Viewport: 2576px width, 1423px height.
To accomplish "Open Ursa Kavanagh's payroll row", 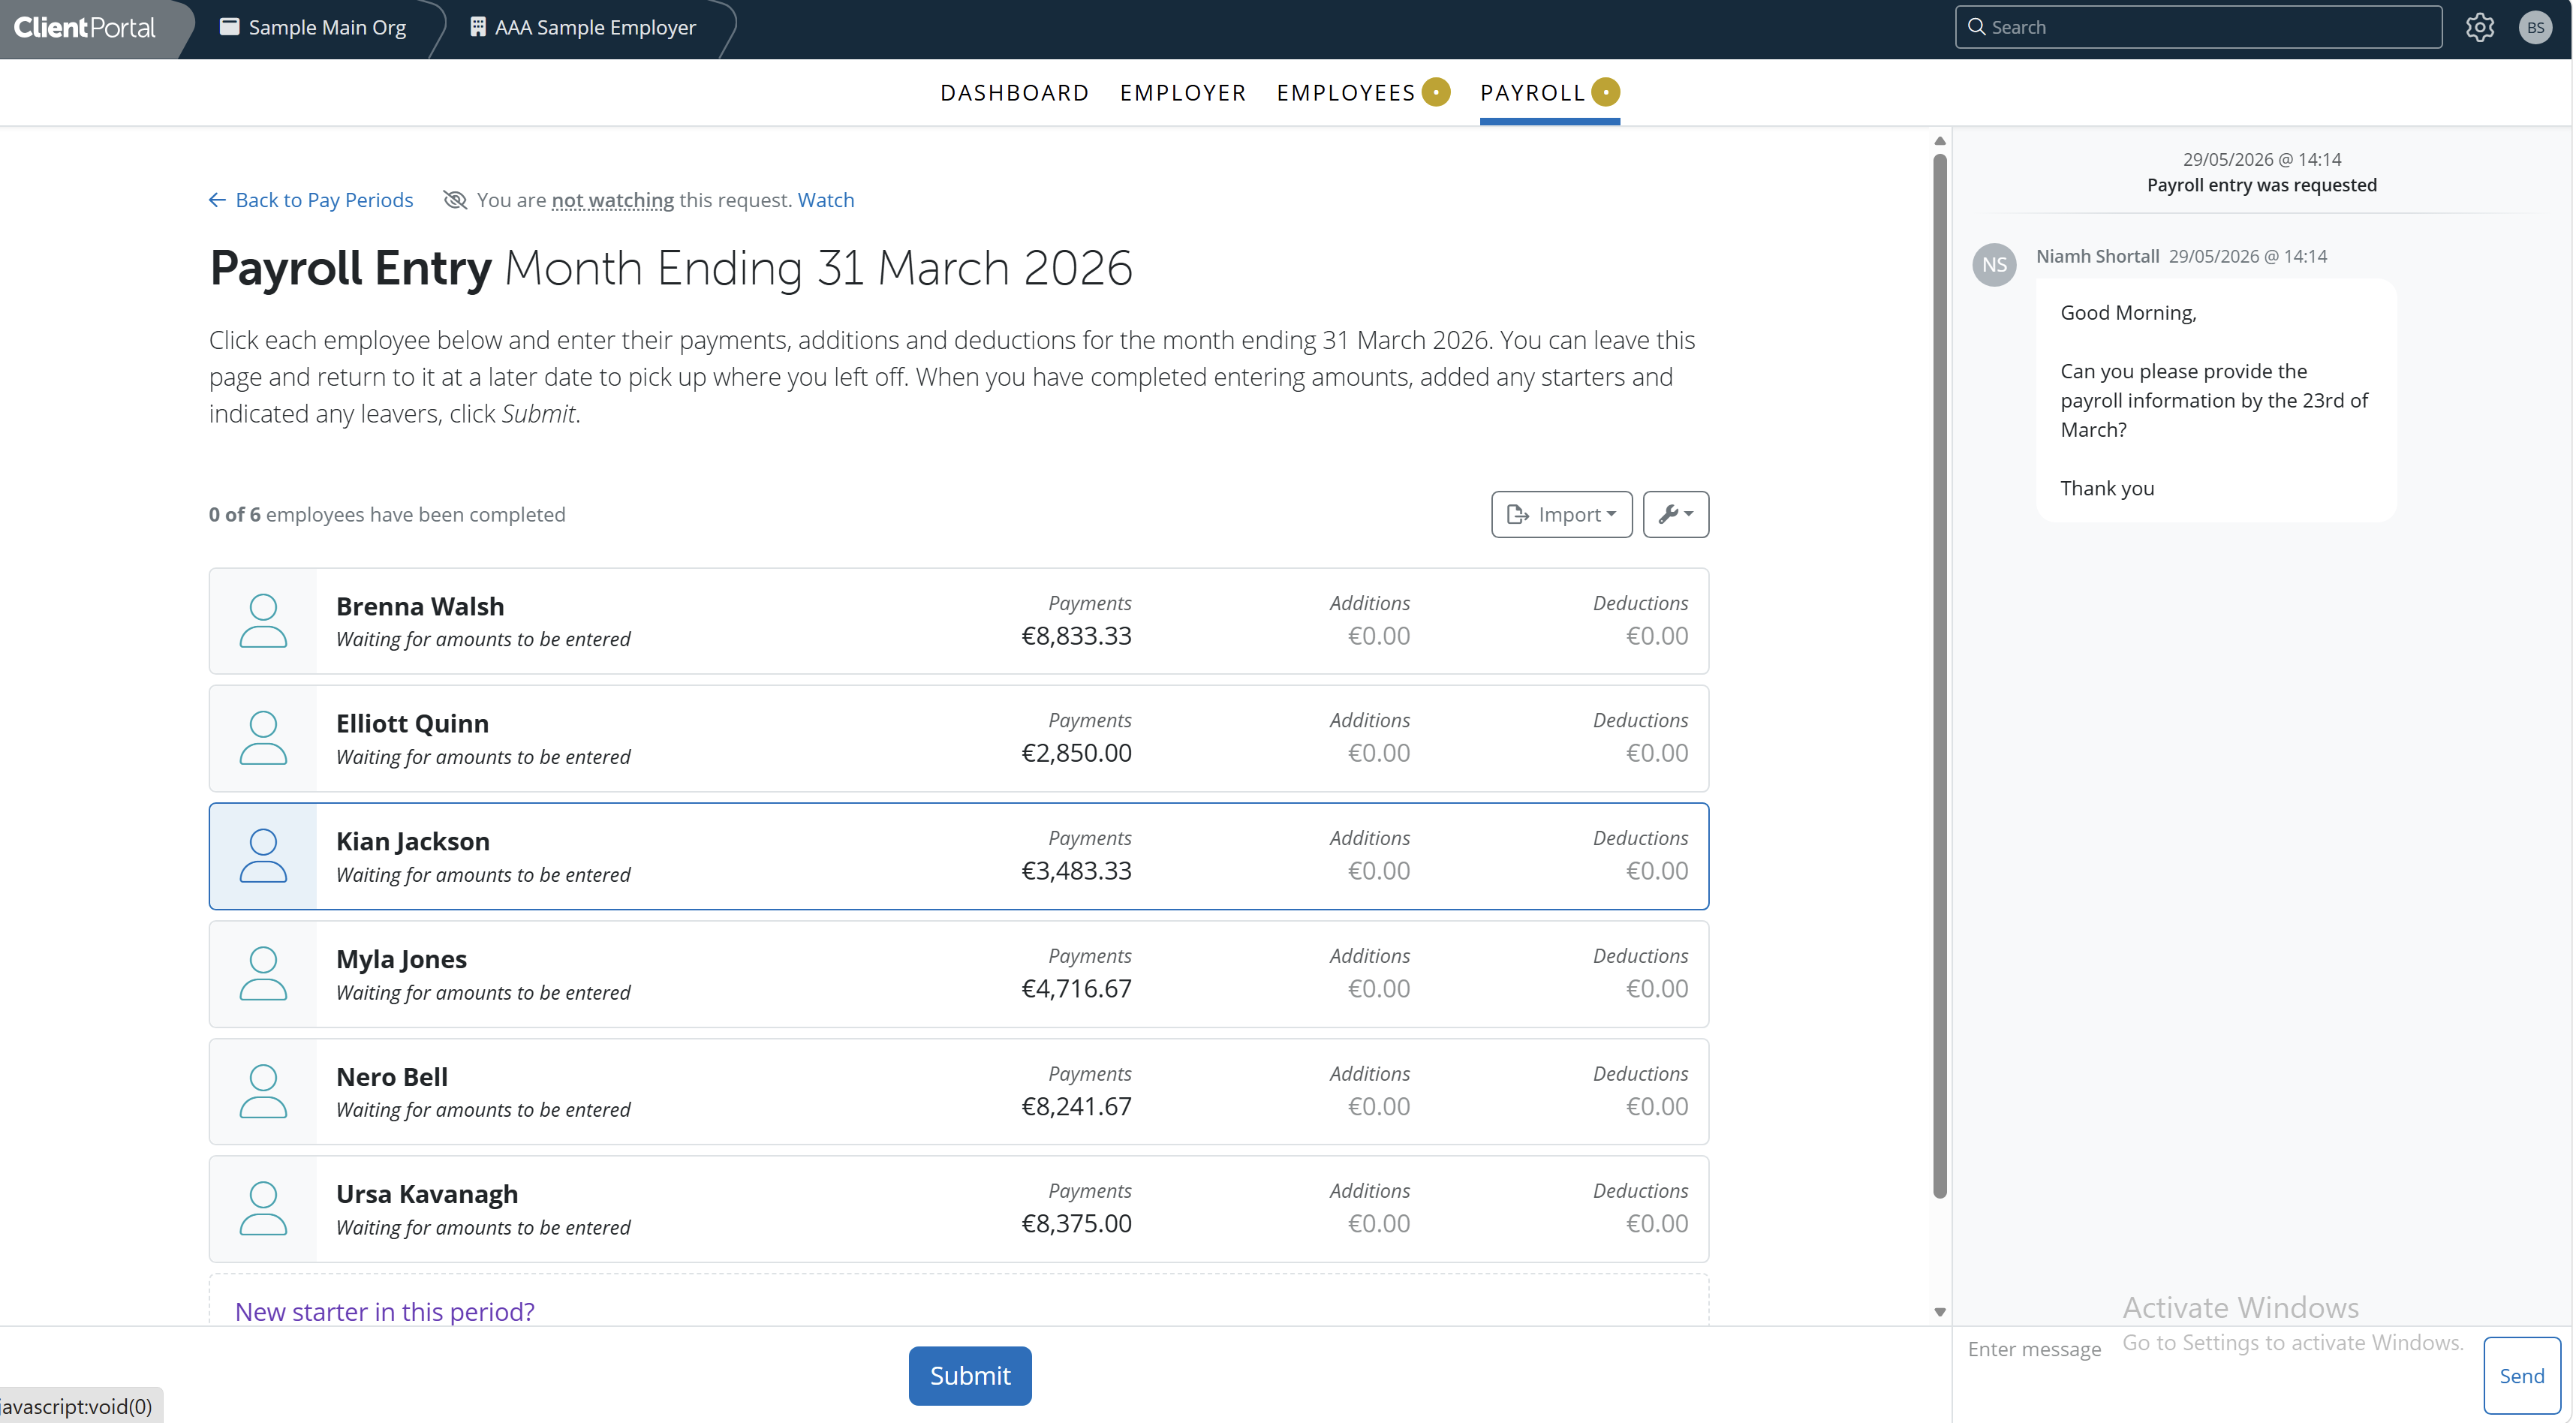I will pos(958,1209).
